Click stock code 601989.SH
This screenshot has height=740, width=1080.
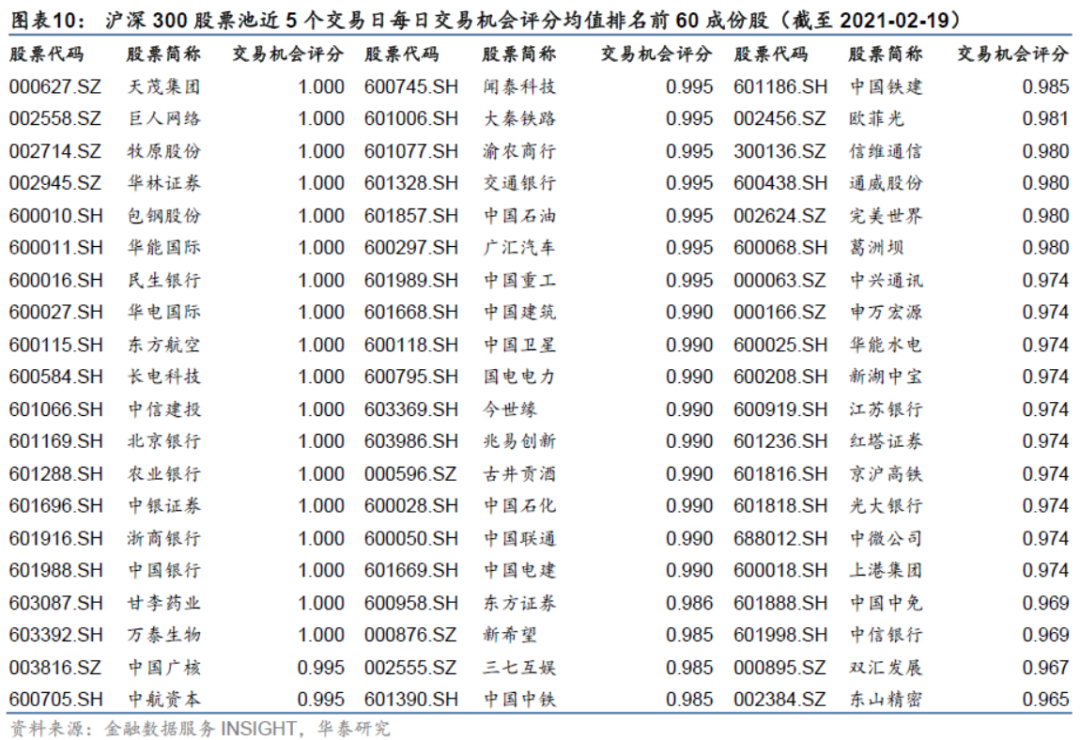[411, 280]
